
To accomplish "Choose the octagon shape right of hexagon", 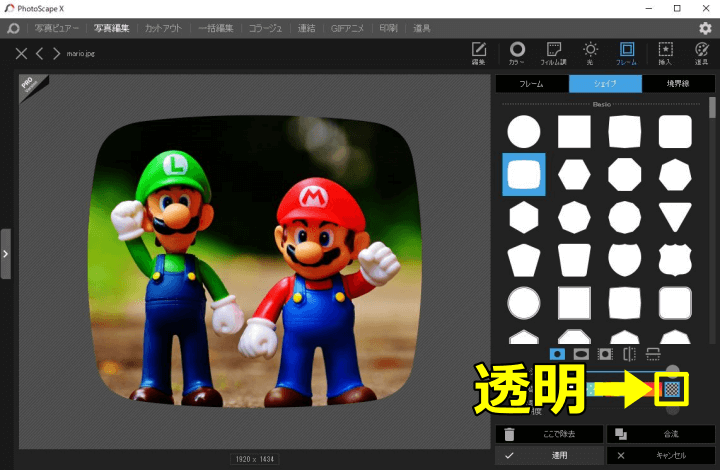I will point(624,174).
